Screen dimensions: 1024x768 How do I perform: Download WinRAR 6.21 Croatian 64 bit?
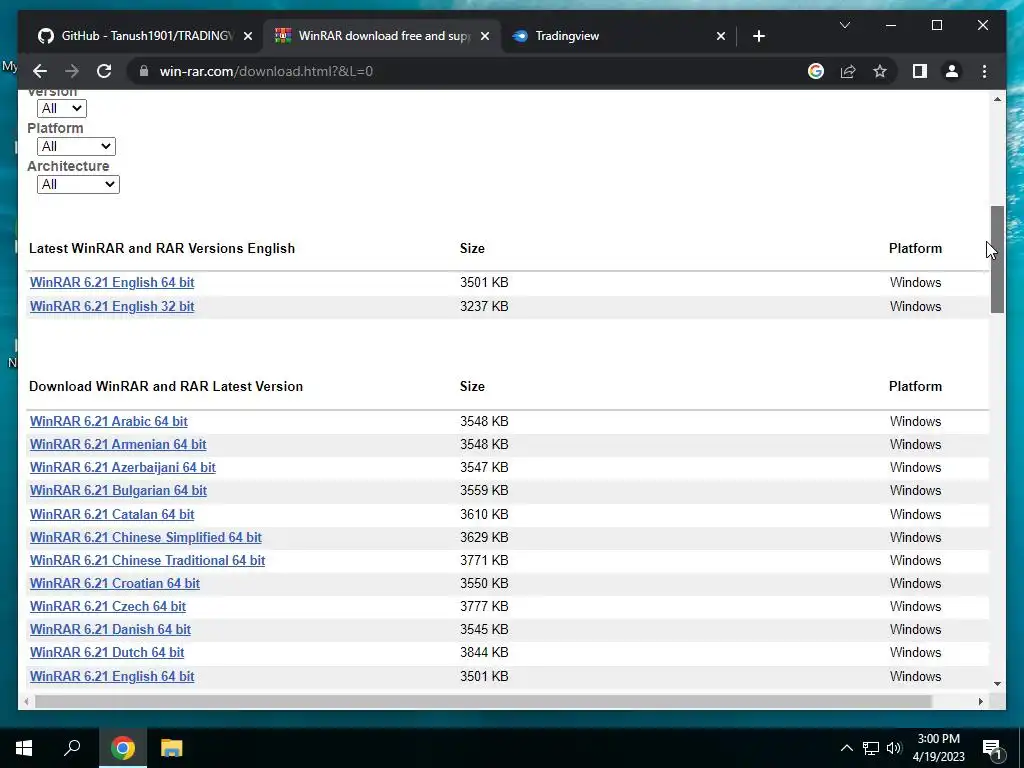click(x=114, y=583)
